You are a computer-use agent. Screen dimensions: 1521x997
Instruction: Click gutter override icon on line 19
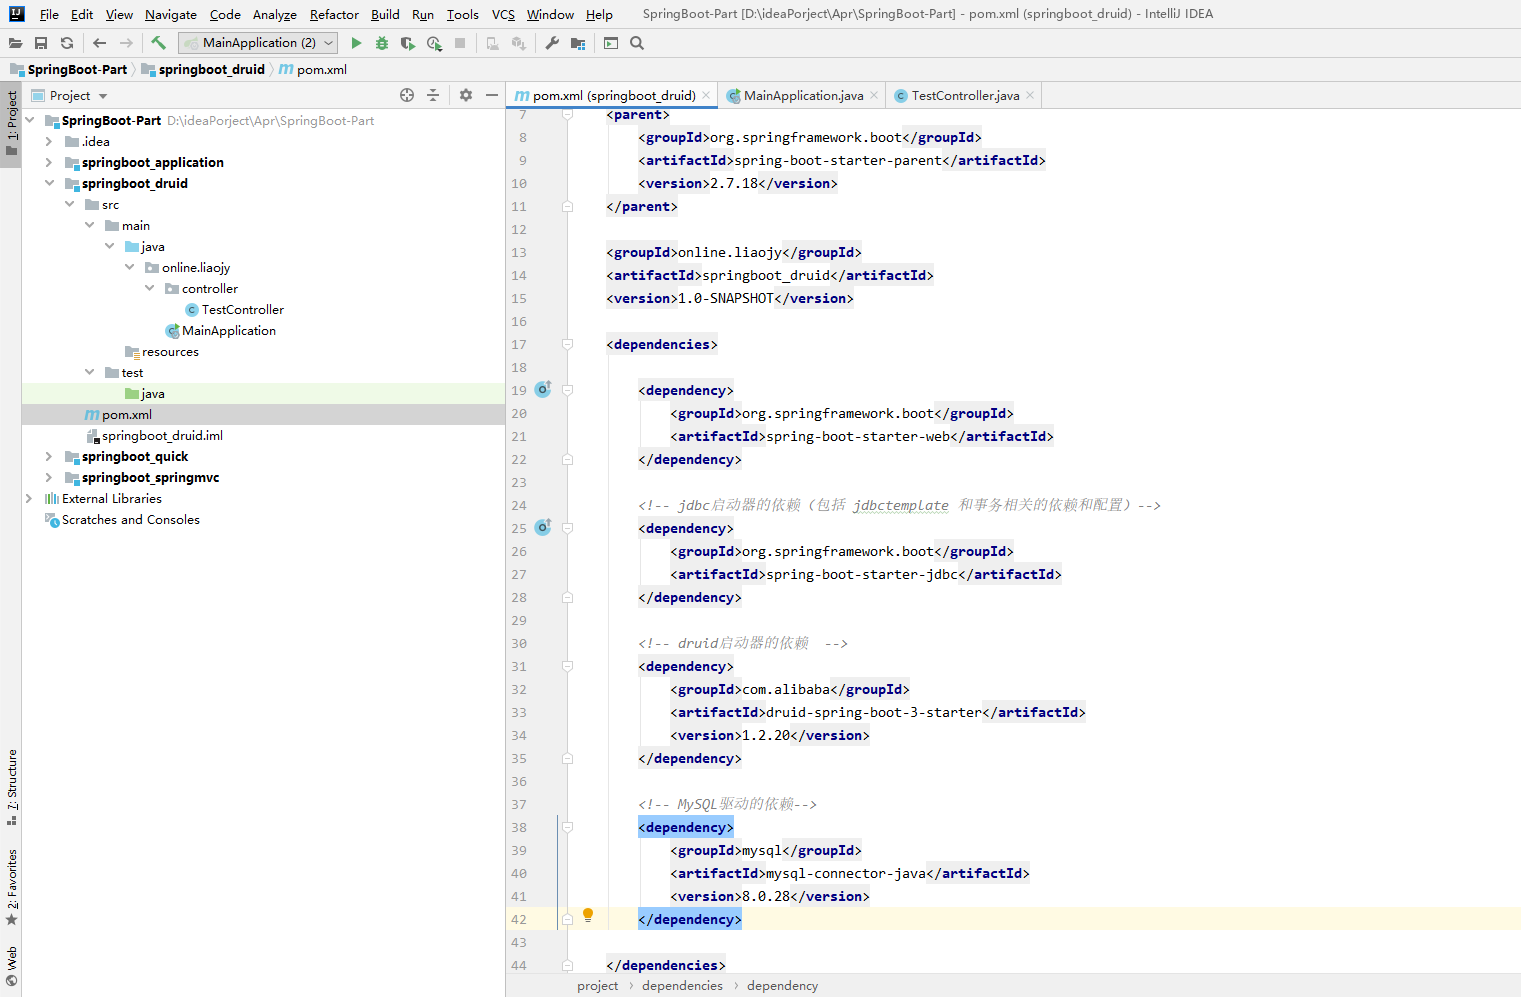(543, 389)
